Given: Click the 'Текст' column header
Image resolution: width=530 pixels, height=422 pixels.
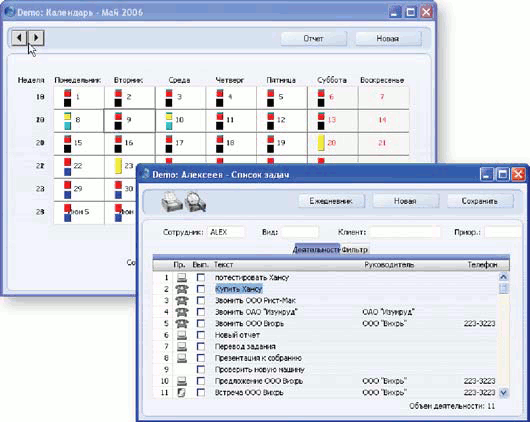Looking at the screenshot, I should pyautogui.click(x=223, y=265).
